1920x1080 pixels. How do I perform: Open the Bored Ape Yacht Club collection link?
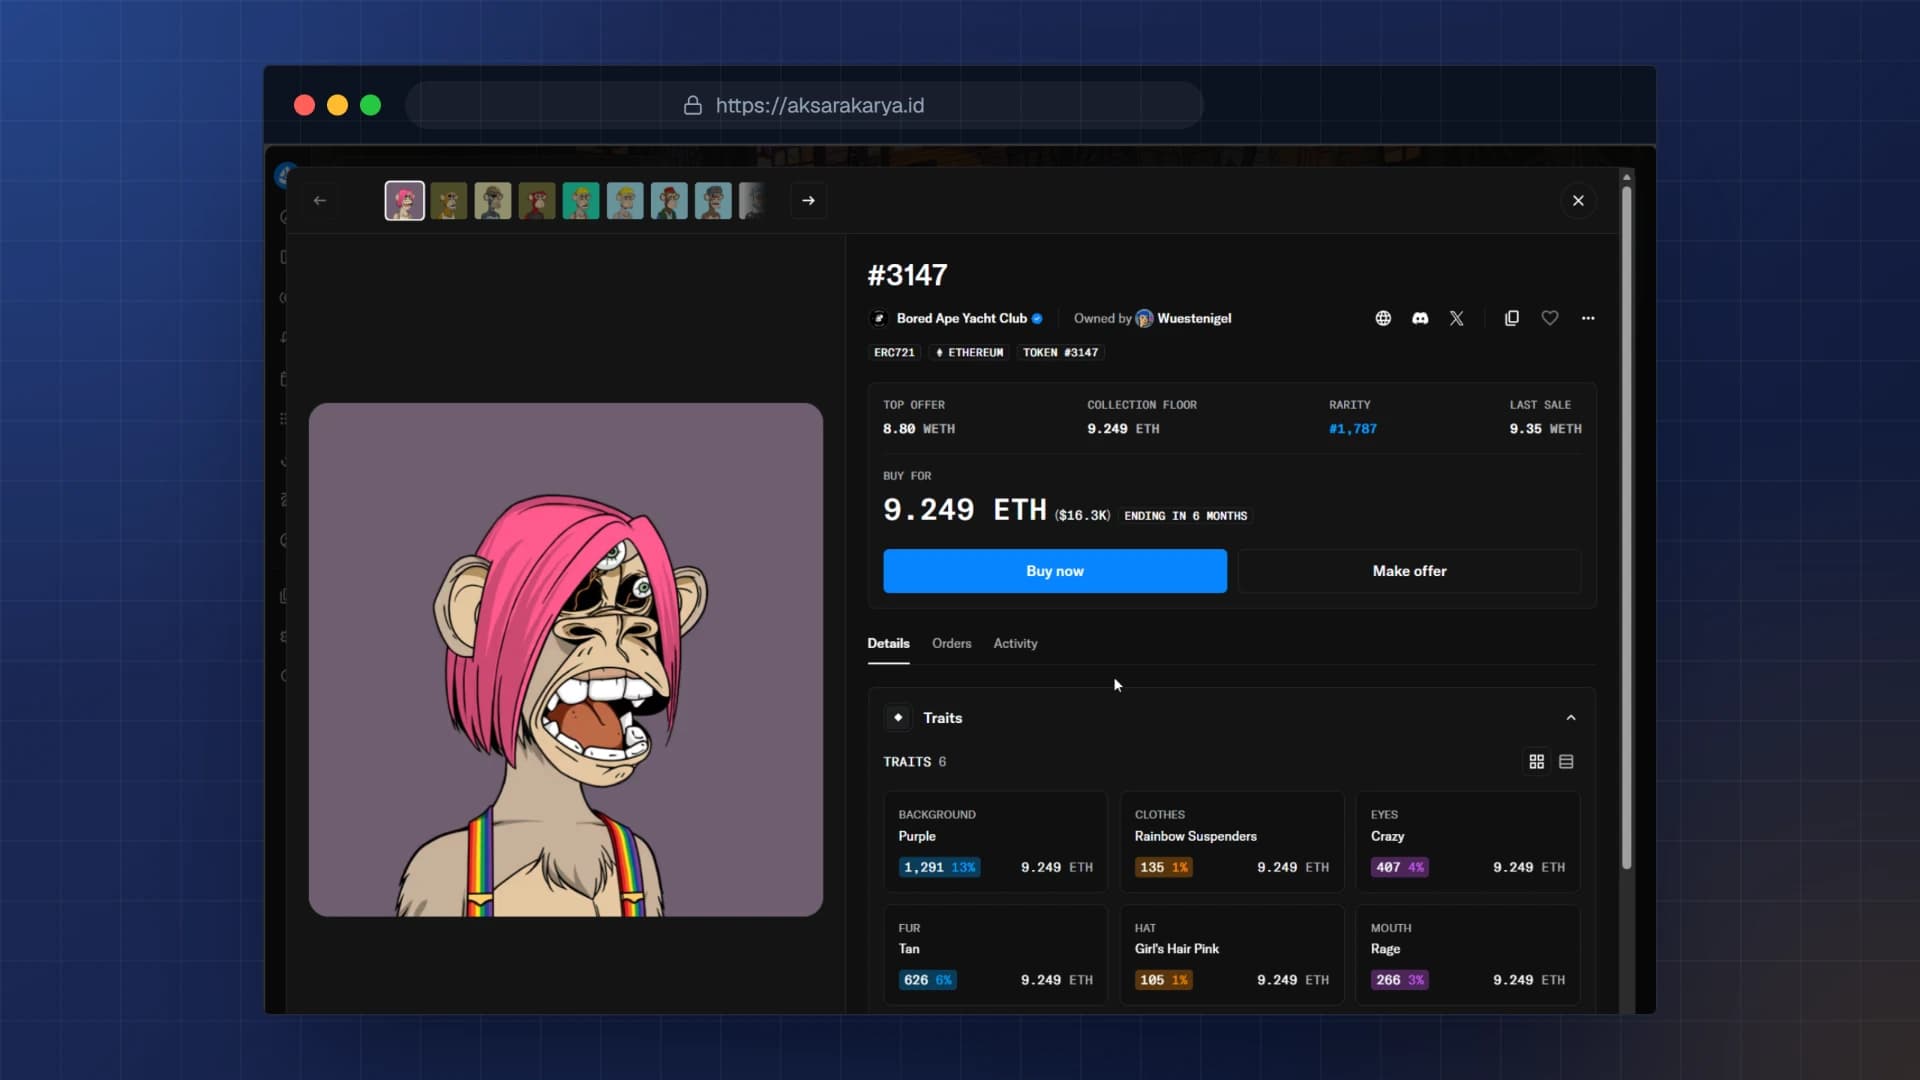pos(961,318)
